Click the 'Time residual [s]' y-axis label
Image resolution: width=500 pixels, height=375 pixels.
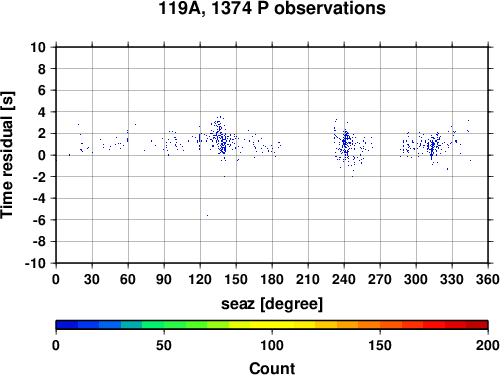7,155
